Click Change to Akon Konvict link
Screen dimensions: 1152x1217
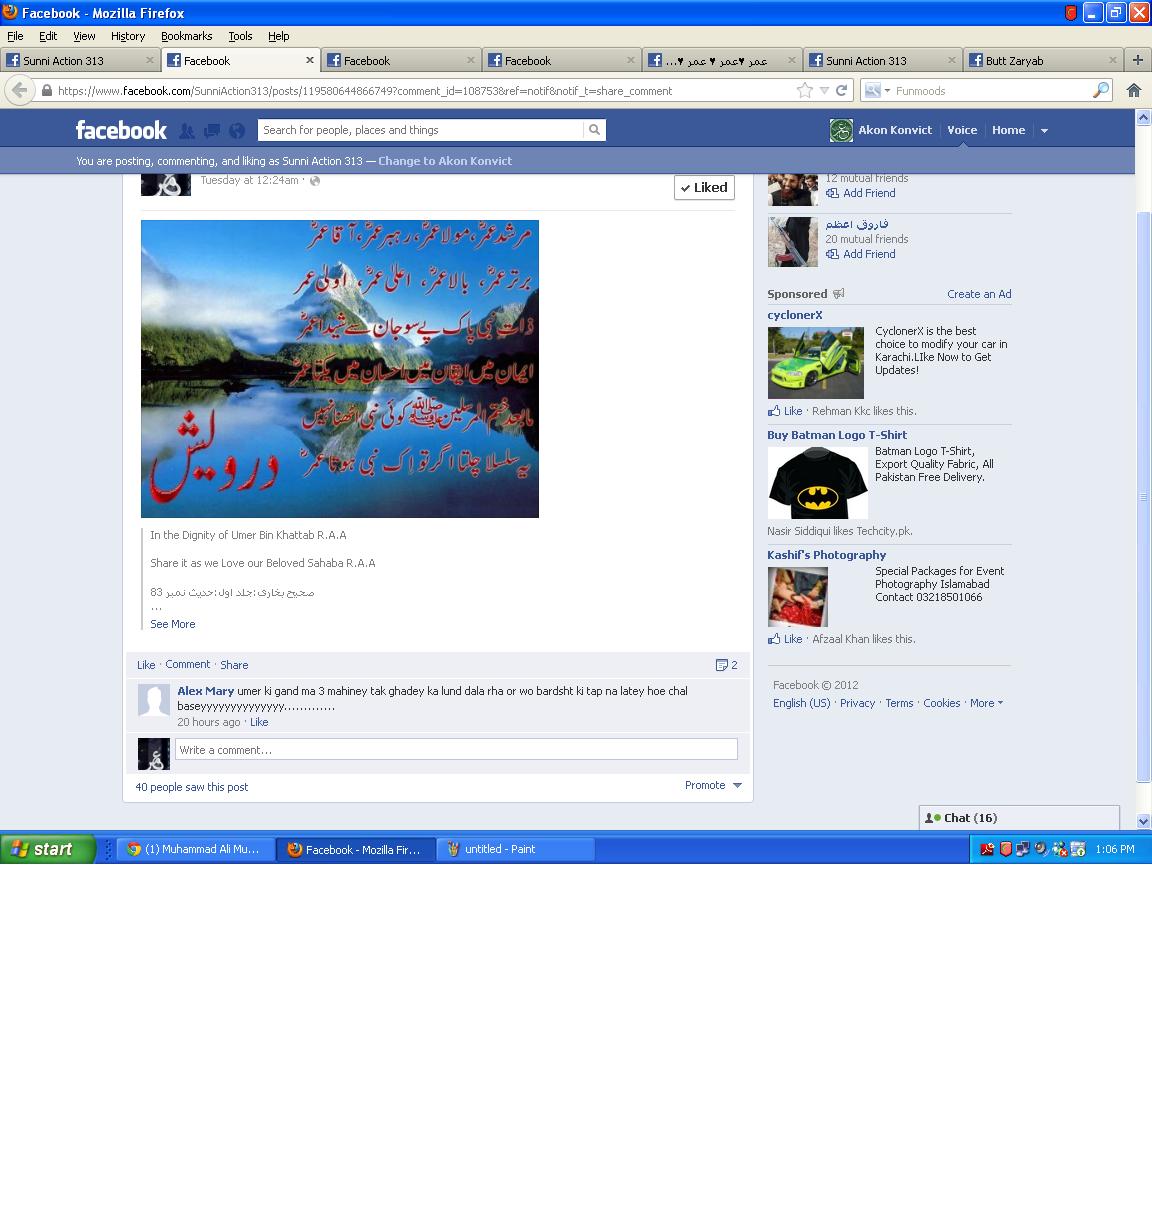[x=445, y=161]
